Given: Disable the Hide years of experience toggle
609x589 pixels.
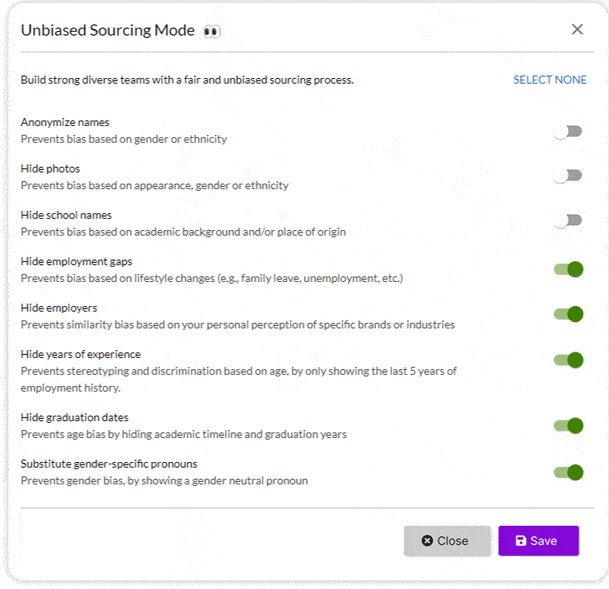Looking at the screenshot, I should point(568,360).
